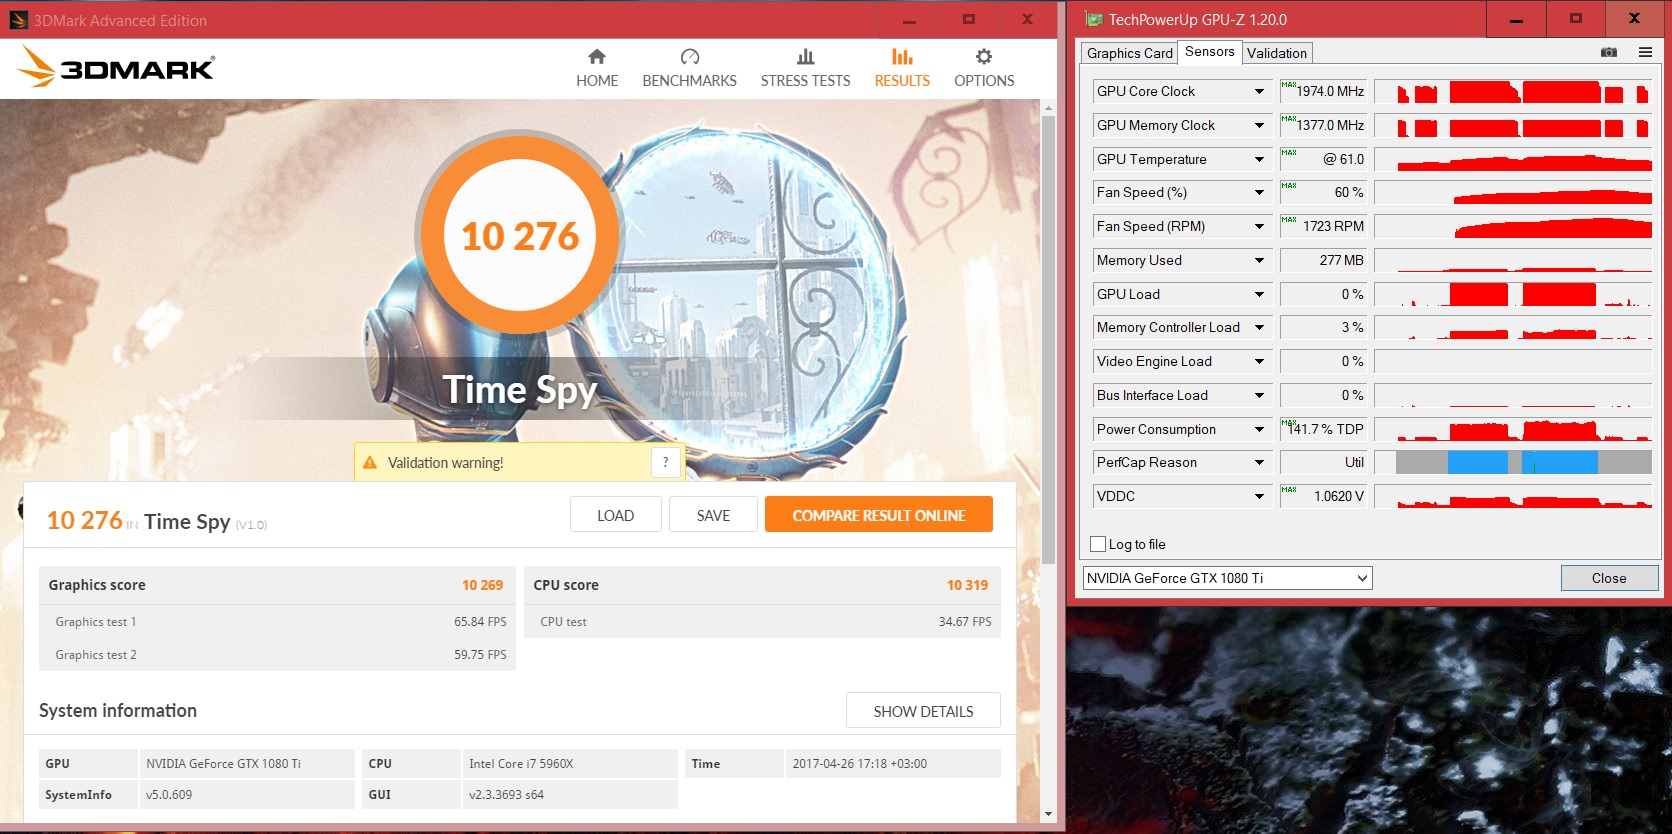Click the GPU-Z Close button
Viewport: 1672px width, 834px height.
[x=1609, y=578]
